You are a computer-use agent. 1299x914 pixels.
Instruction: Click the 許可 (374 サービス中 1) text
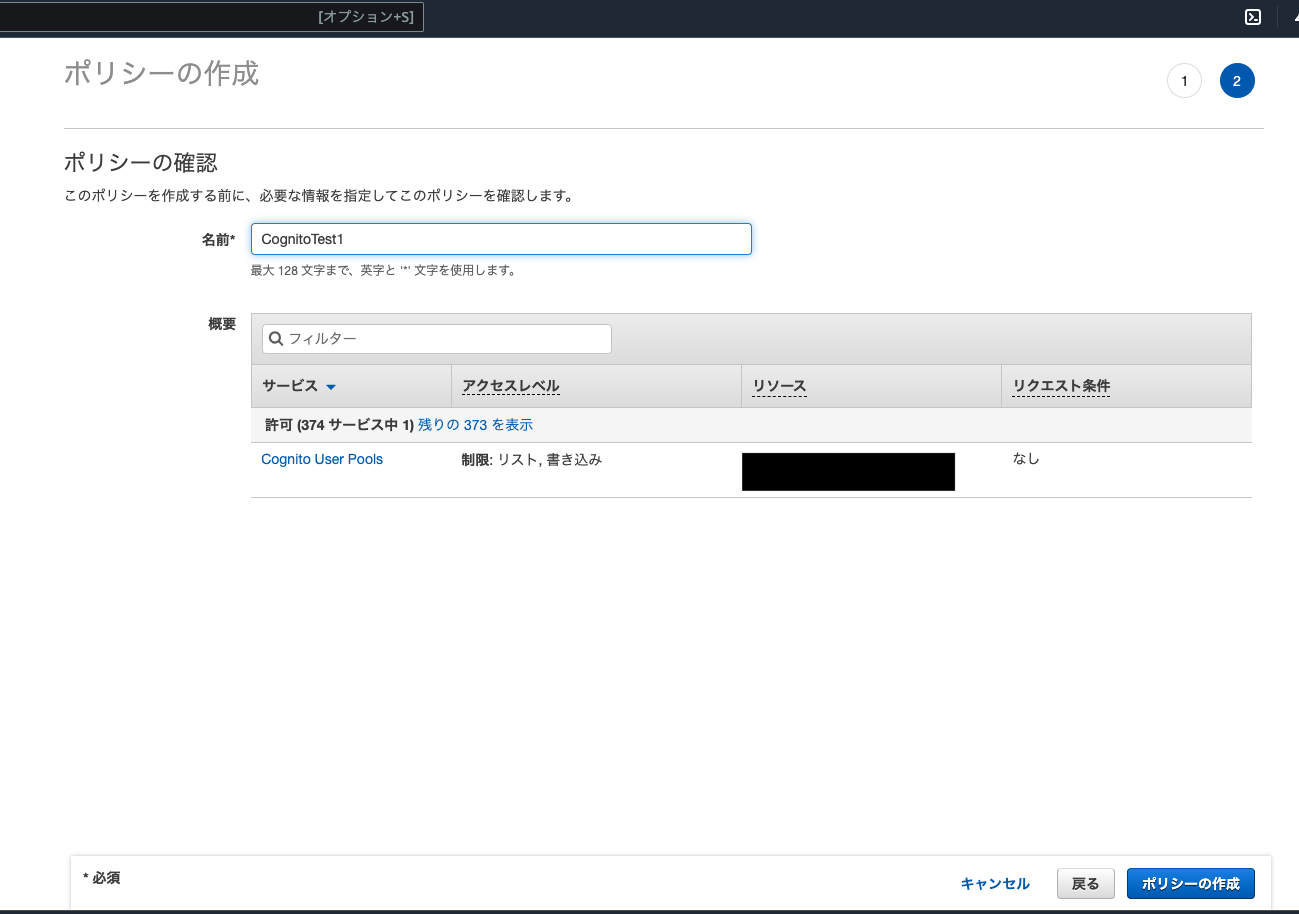tap(339, 425)
